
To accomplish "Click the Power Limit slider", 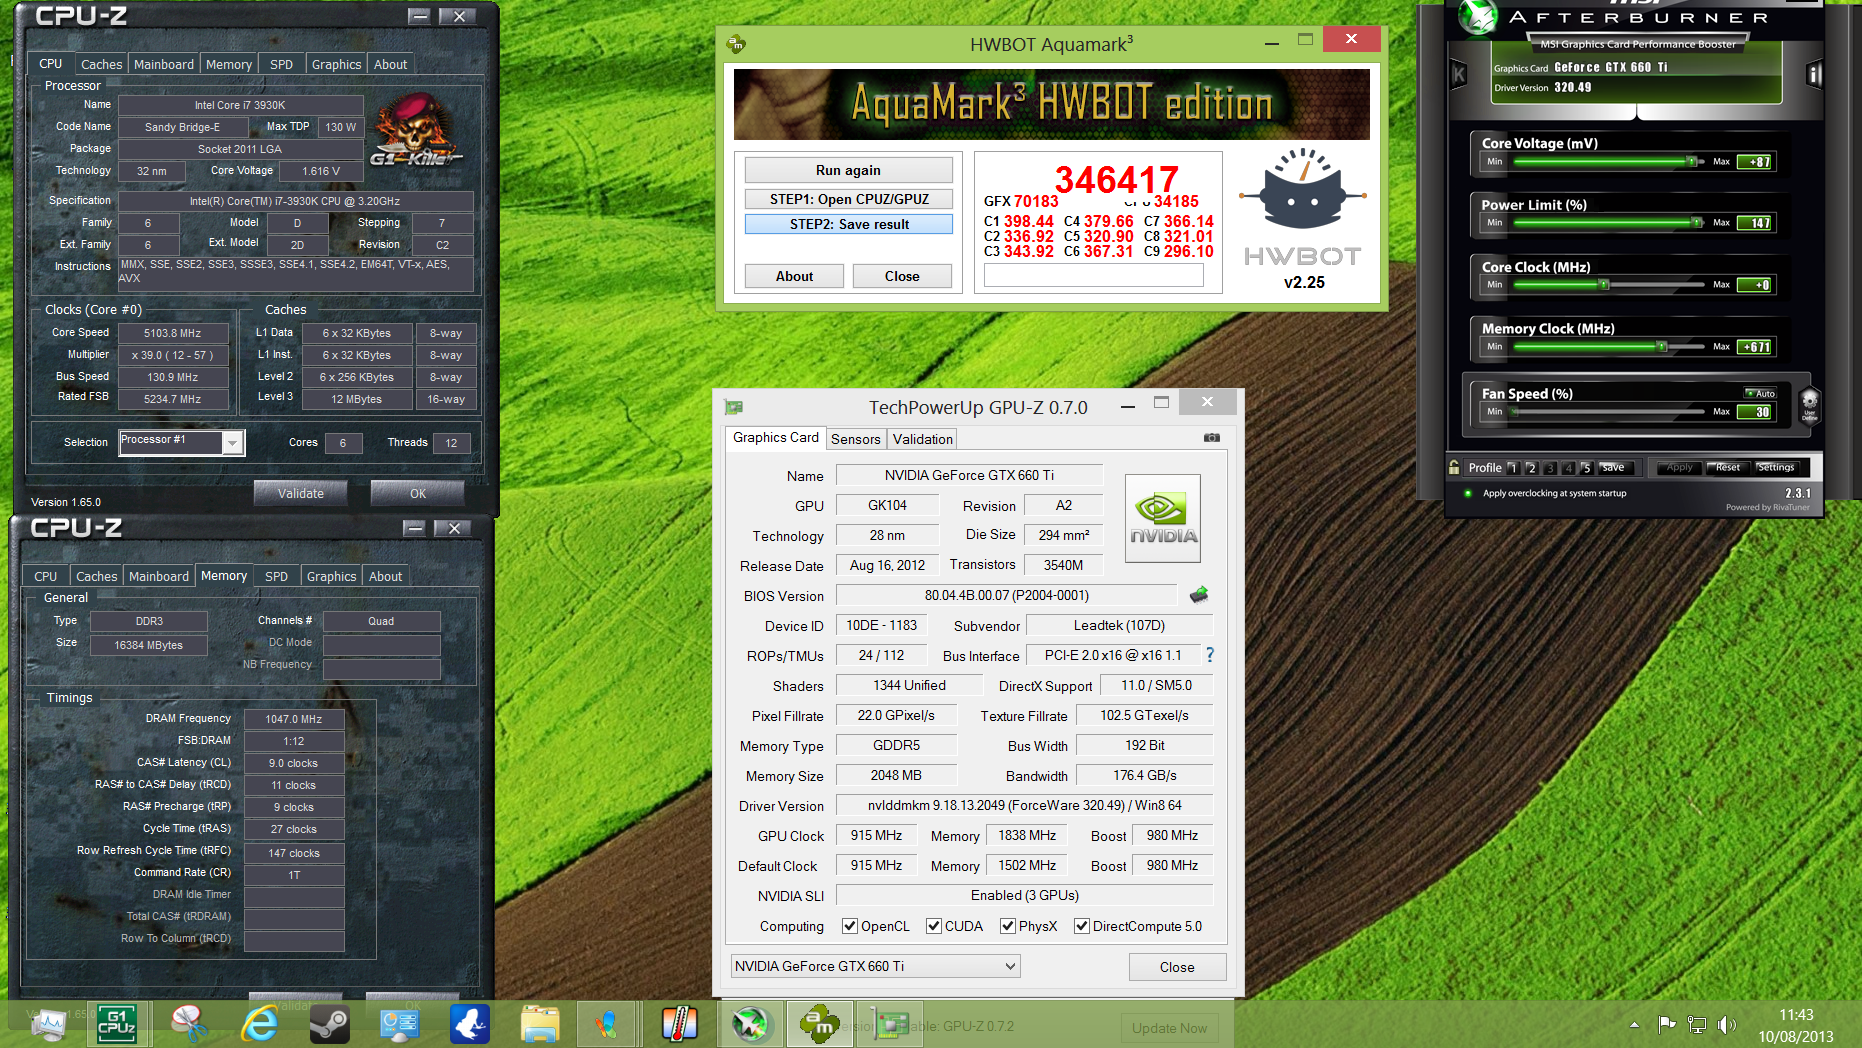I will pyautogui.click(x=1608, y=222).
